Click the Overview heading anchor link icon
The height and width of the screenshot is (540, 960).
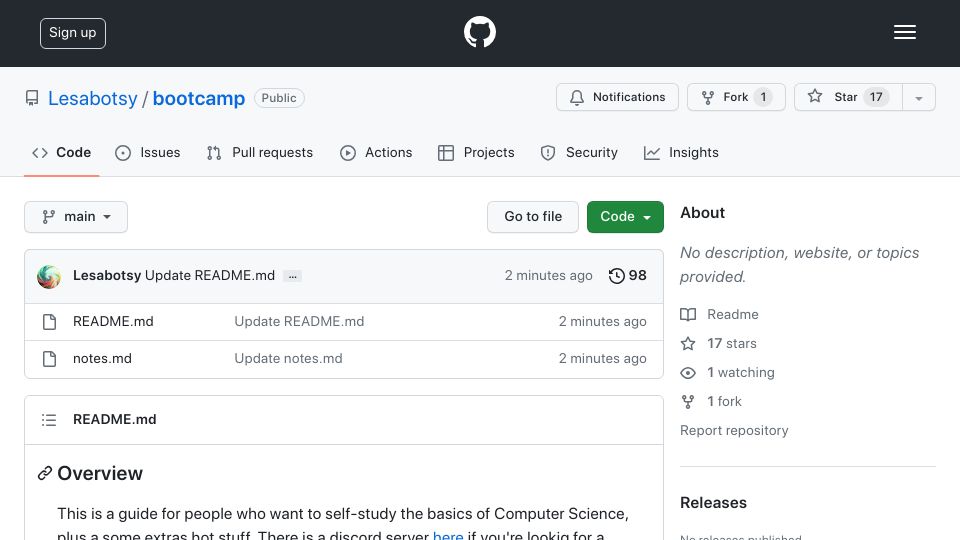coord(44,473)
